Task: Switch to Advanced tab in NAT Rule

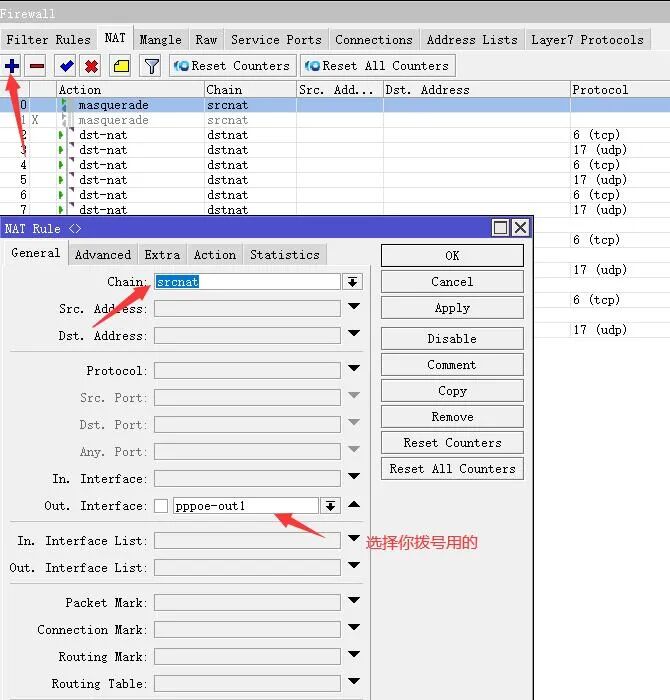Action: click(x=103, y=255)
